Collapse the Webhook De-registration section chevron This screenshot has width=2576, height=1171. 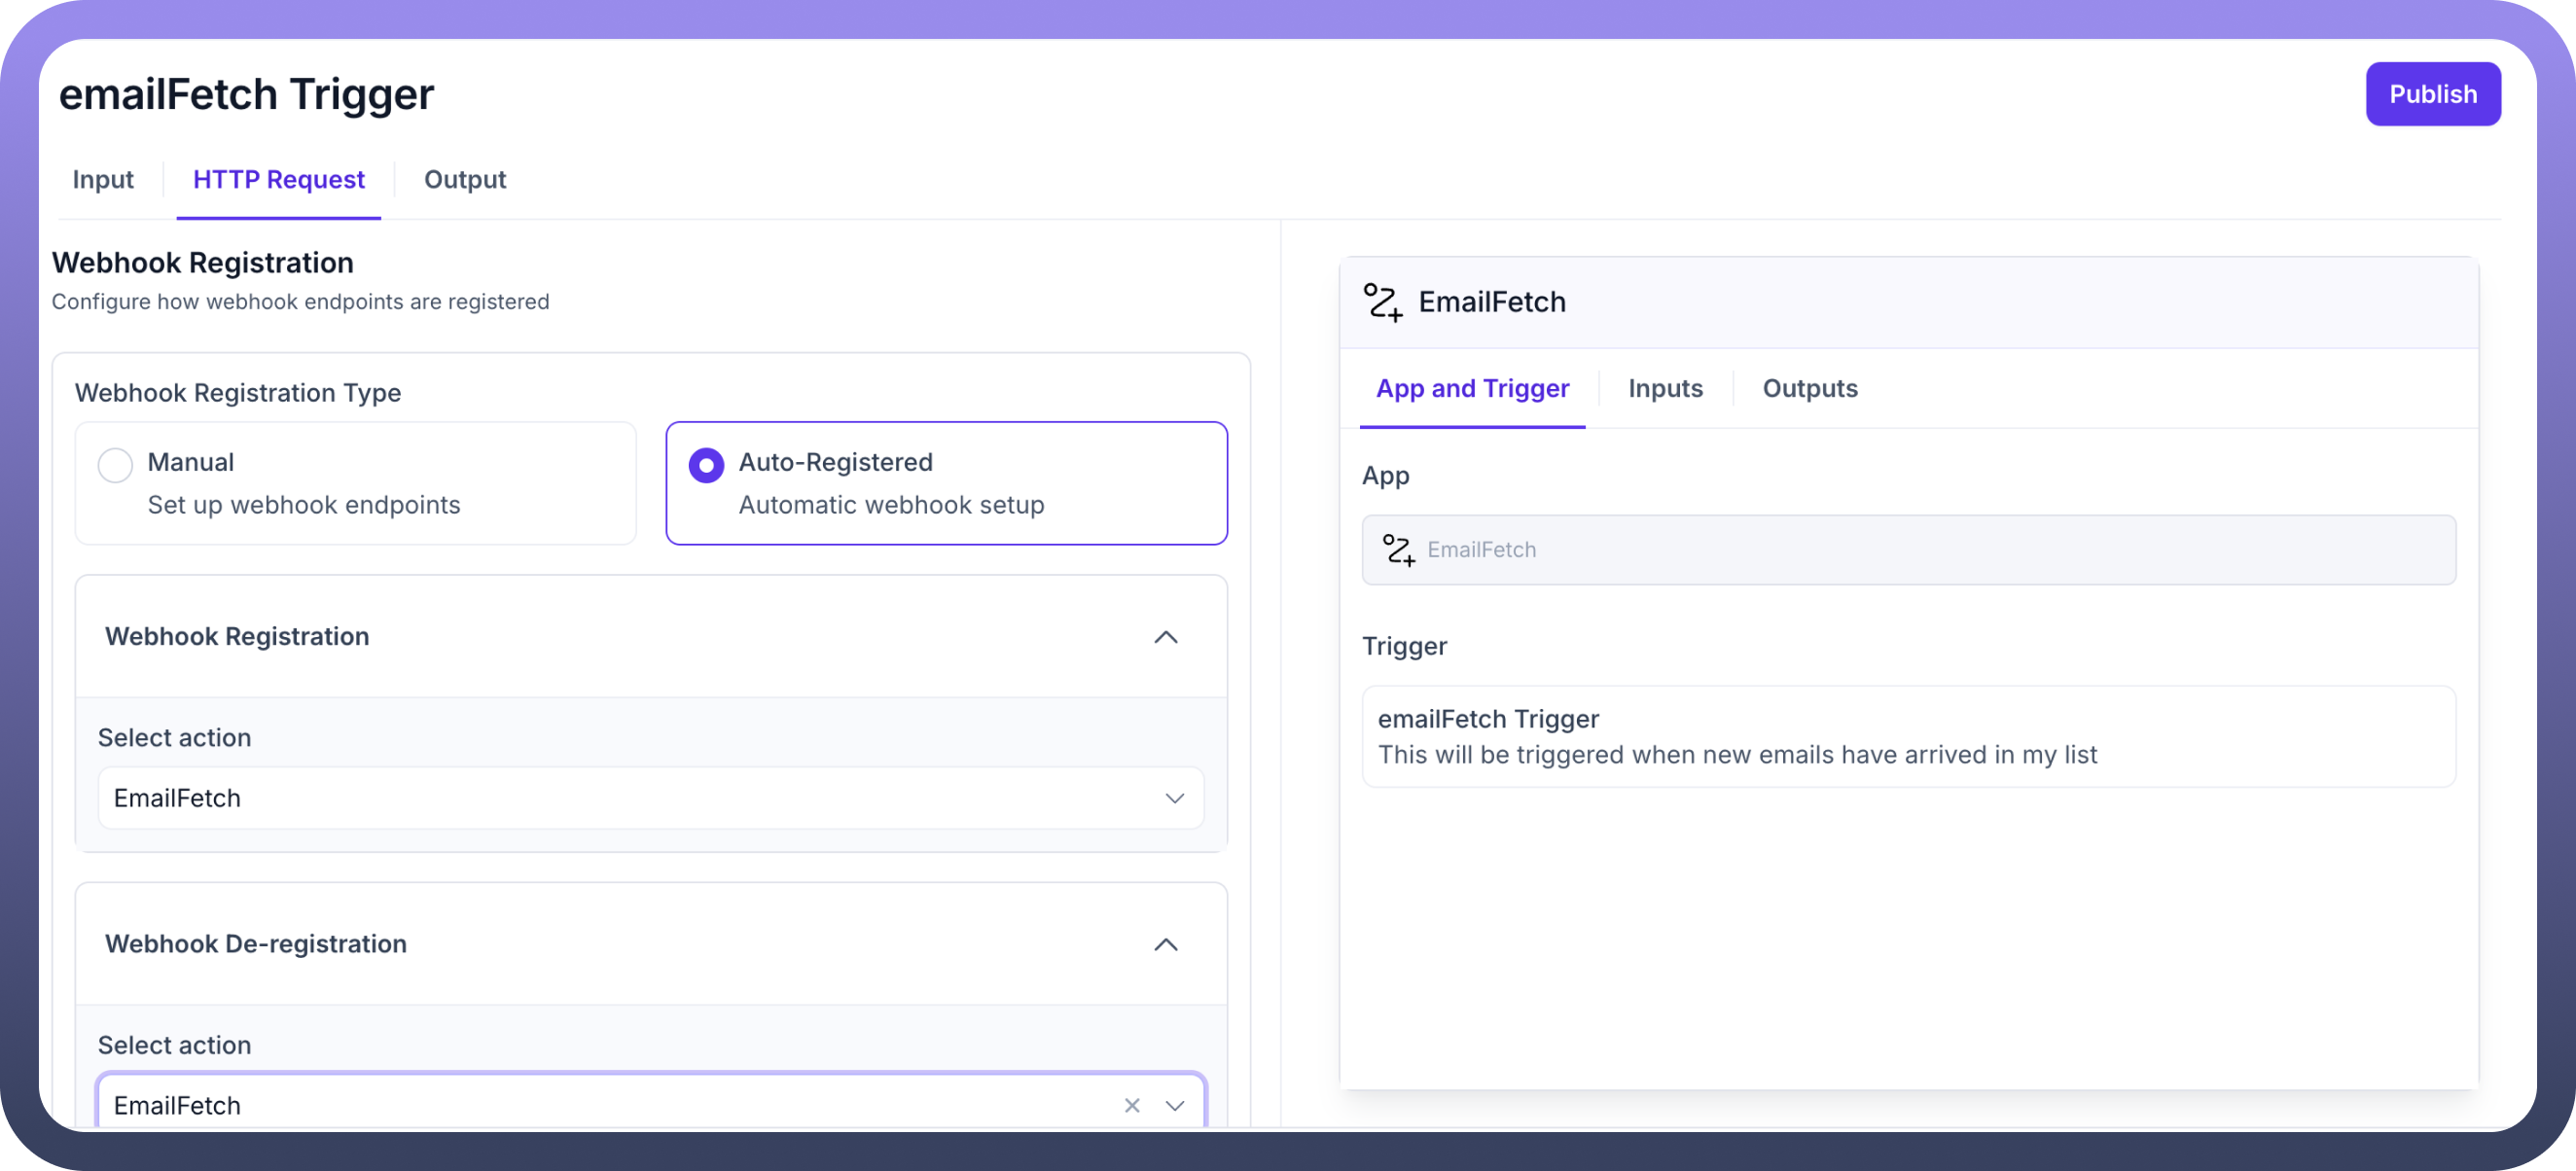click(x=1165, y=944)
